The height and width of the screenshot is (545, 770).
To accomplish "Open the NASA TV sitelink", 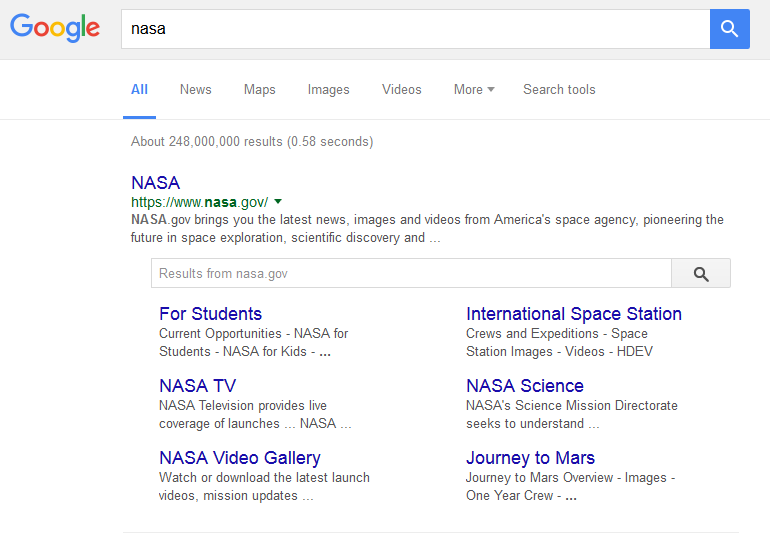I will coord(197,386).
